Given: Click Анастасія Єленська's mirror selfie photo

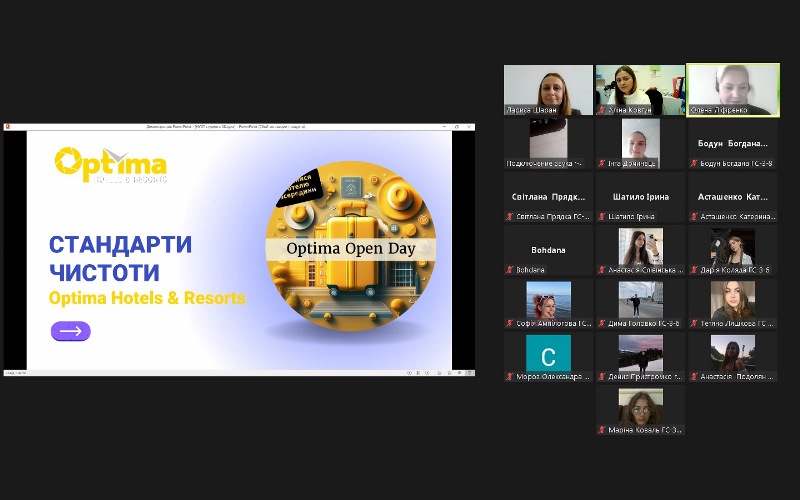Looking at the screenshot, I should tap(640, 246).
